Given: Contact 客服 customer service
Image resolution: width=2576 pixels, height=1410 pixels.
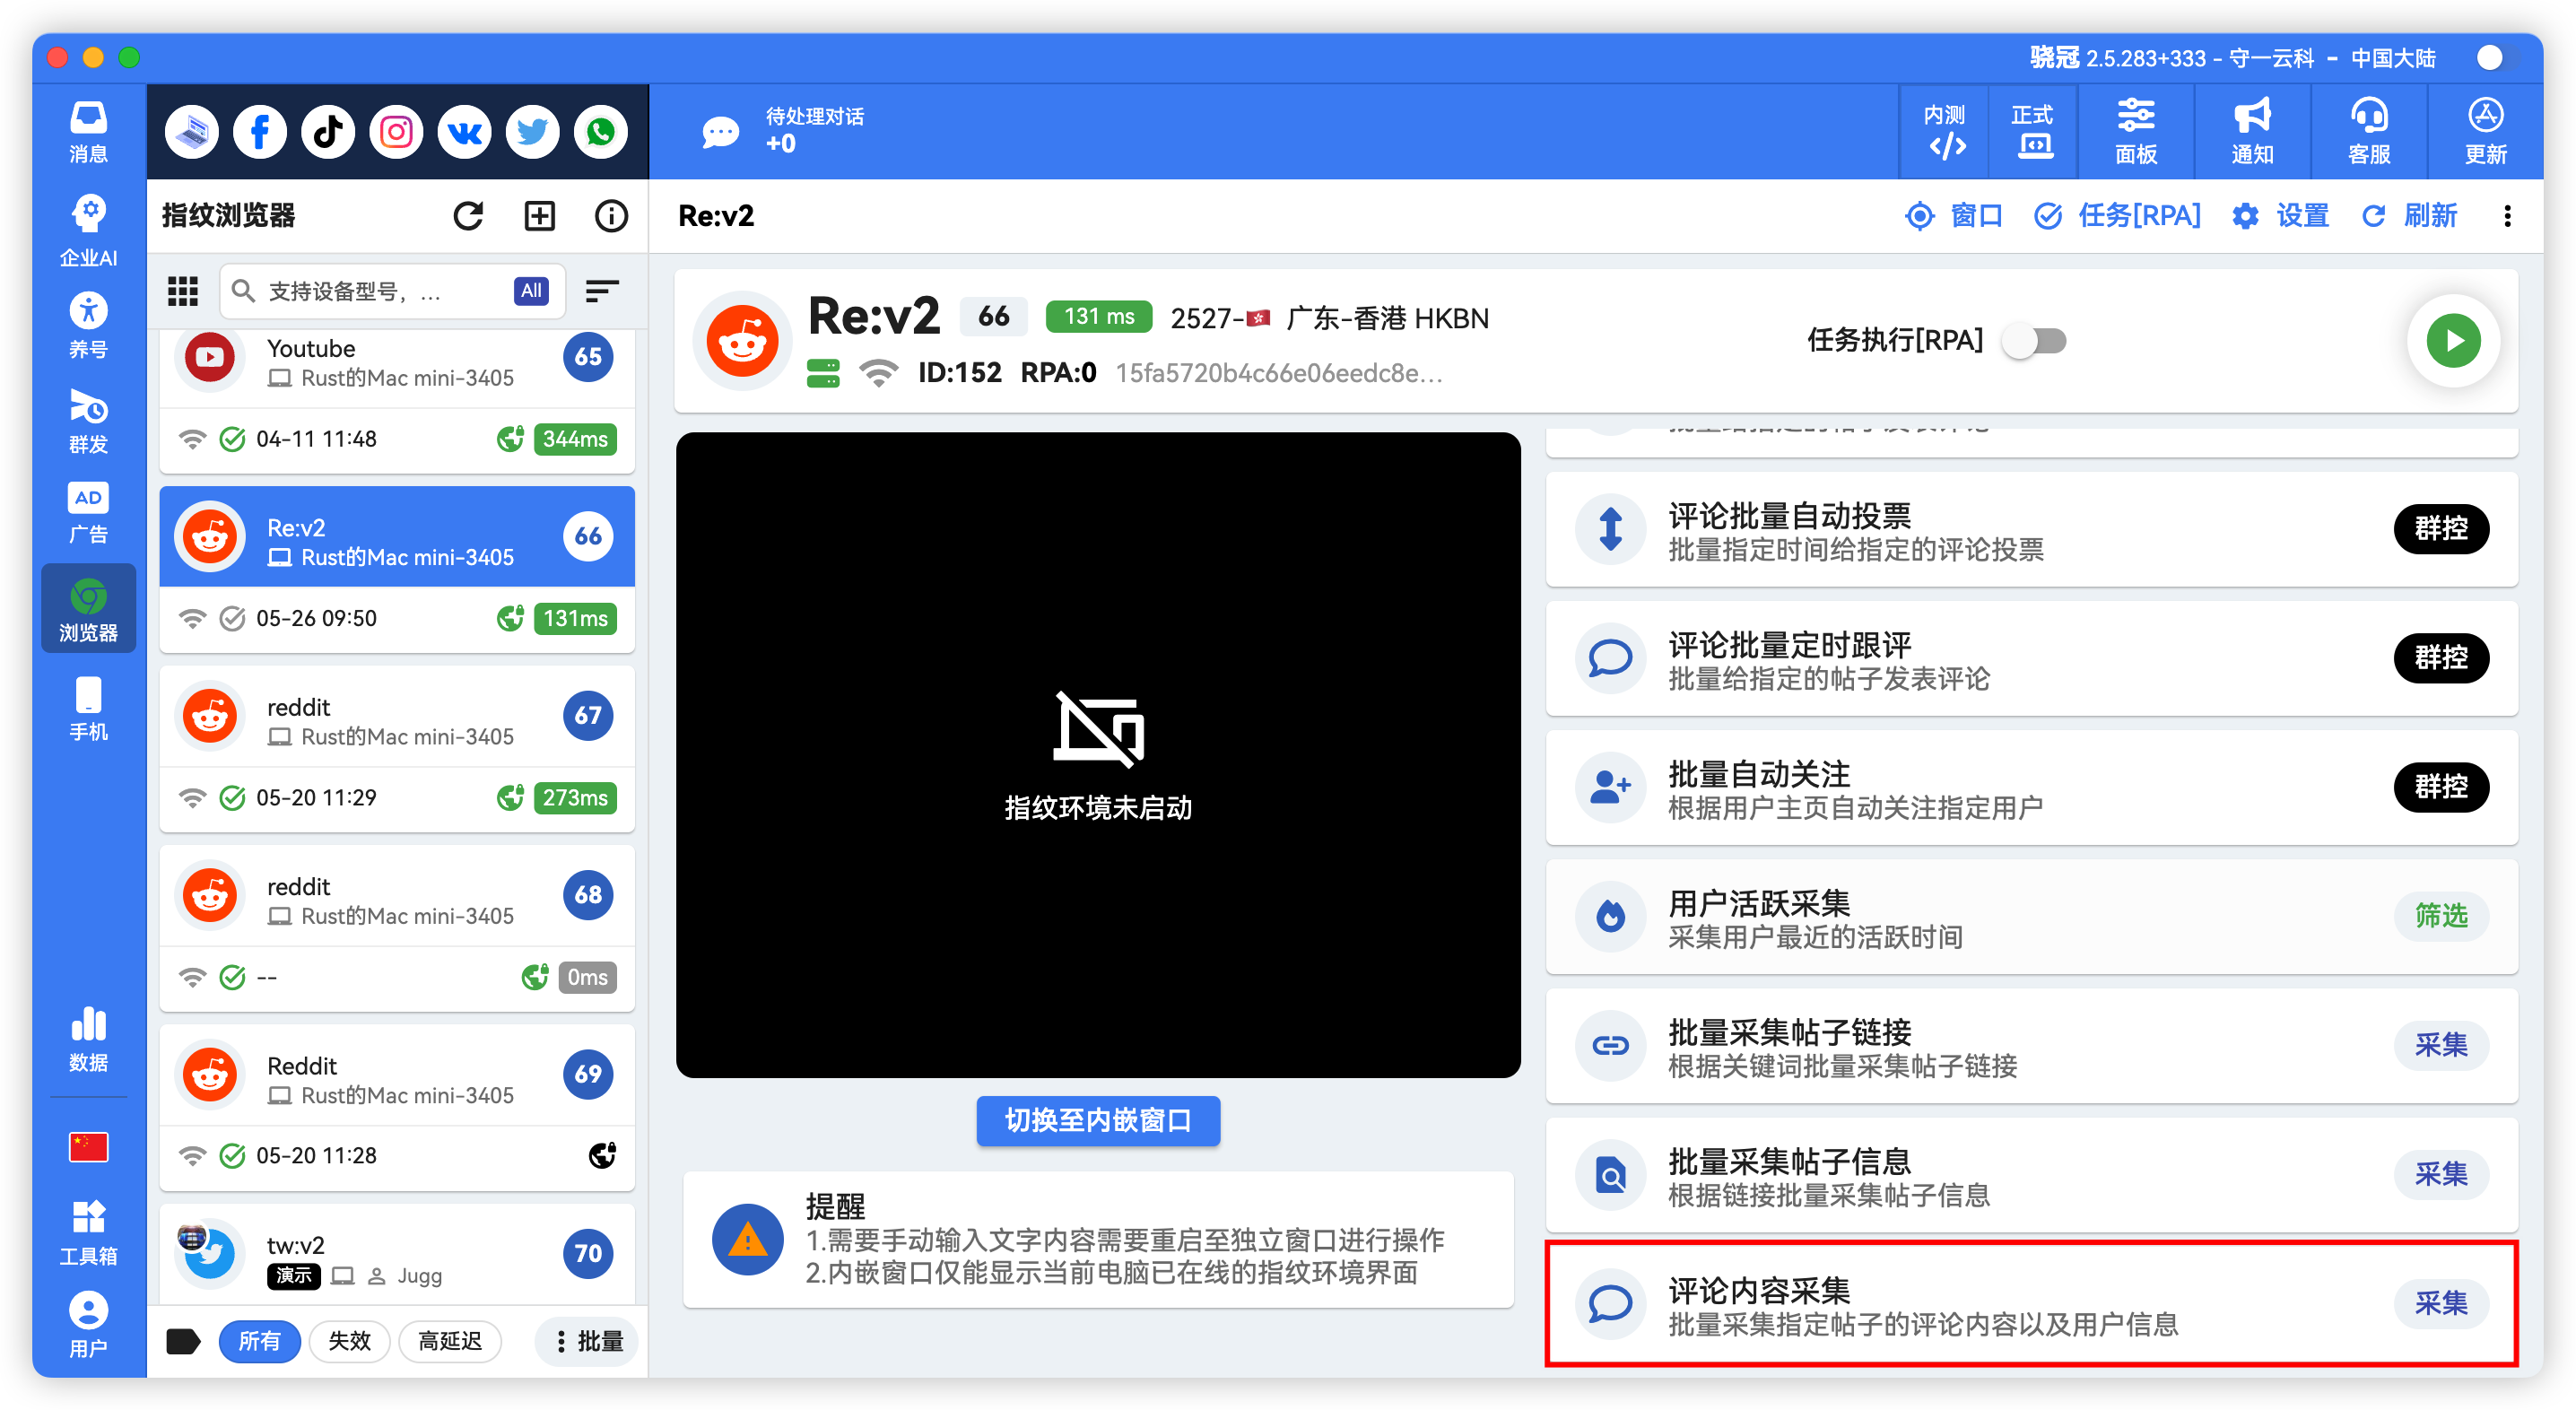Looking at the screenshot, I should pos(2369,131).
